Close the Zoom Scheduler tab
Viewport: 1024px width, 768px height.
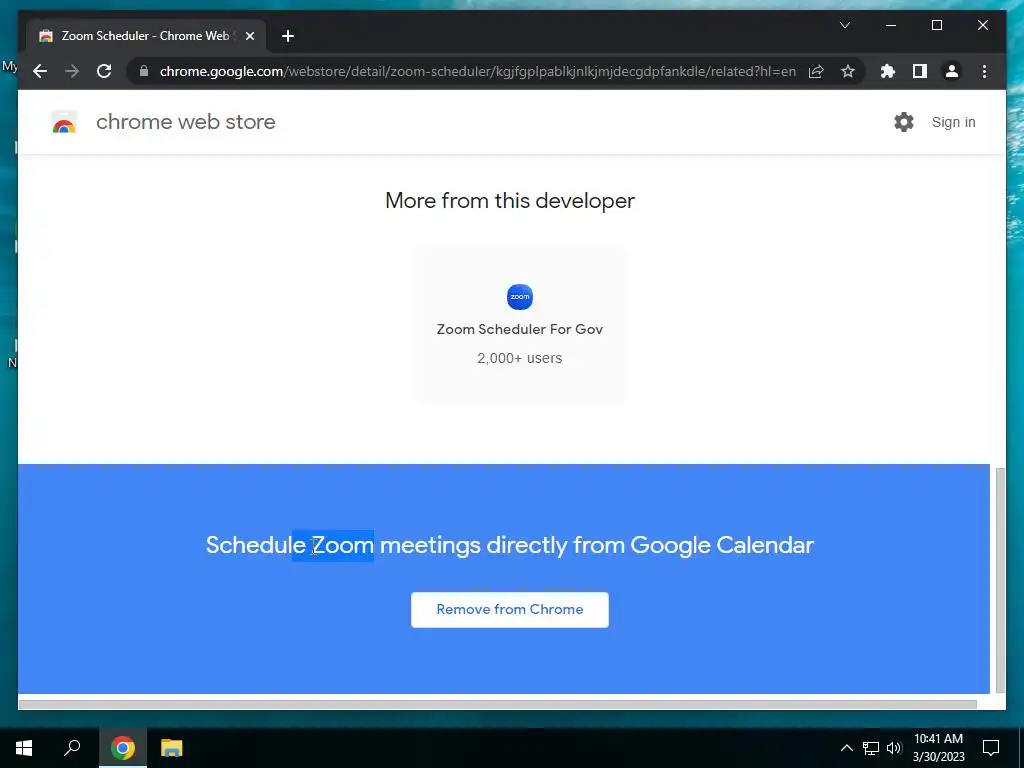249,36
